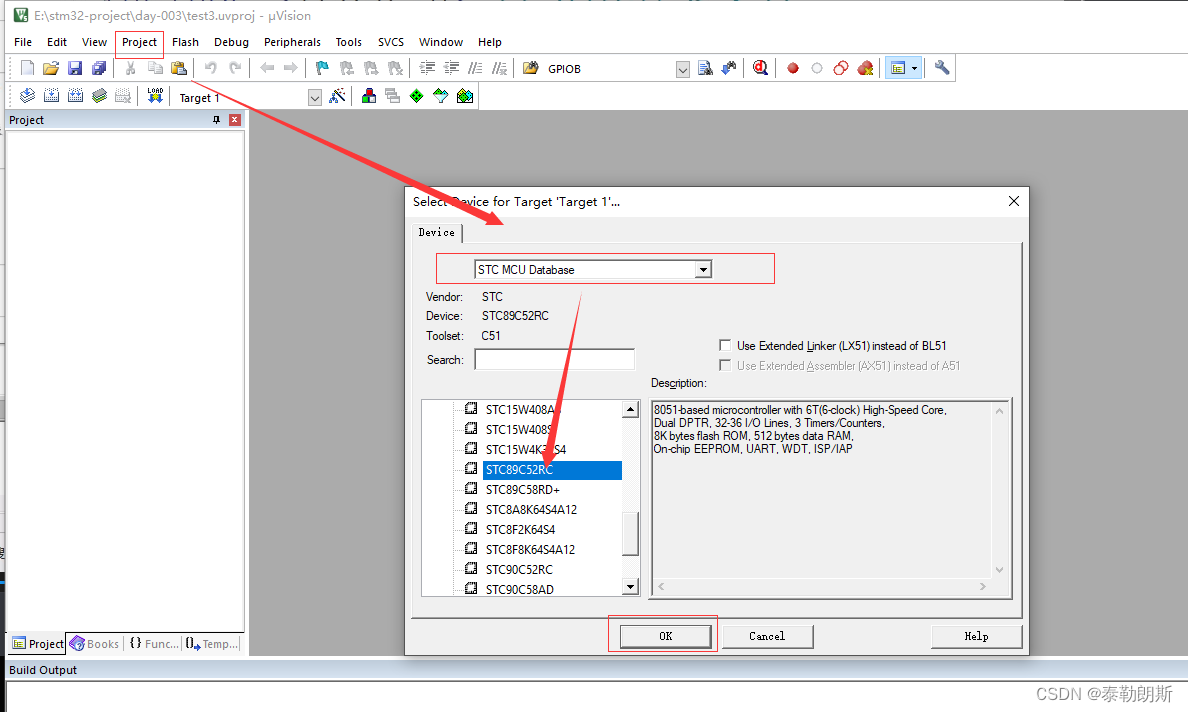Paste from clipboard toolbar icon
The height and width of the screenshot is (712, 1188).
179,68
